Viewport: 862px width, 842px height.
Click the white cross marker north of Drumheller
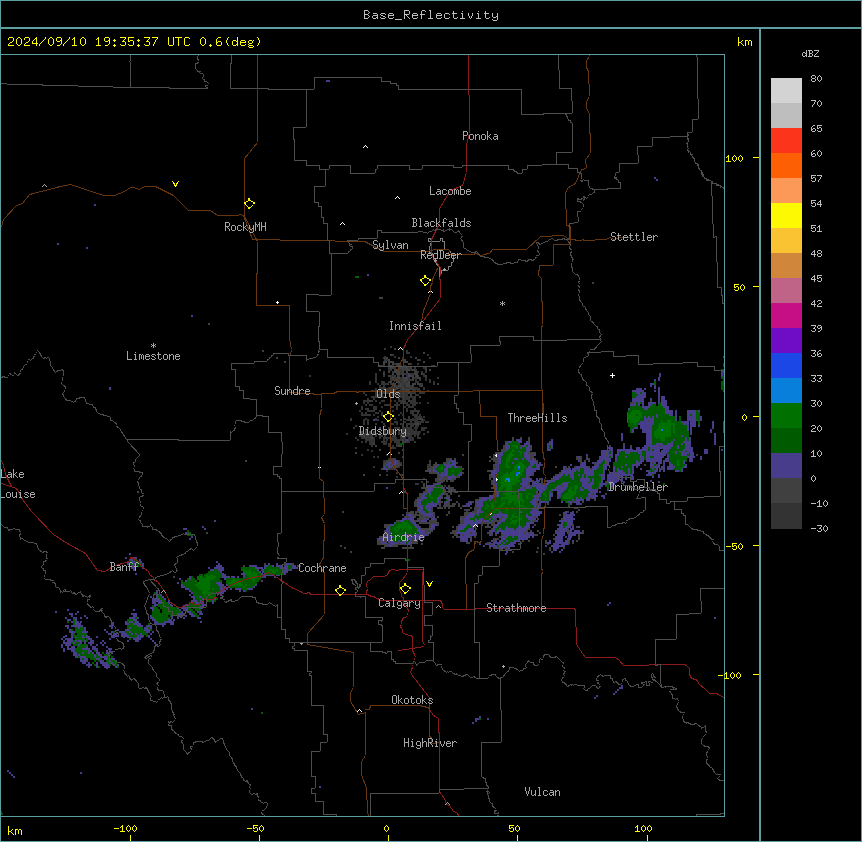612,375
